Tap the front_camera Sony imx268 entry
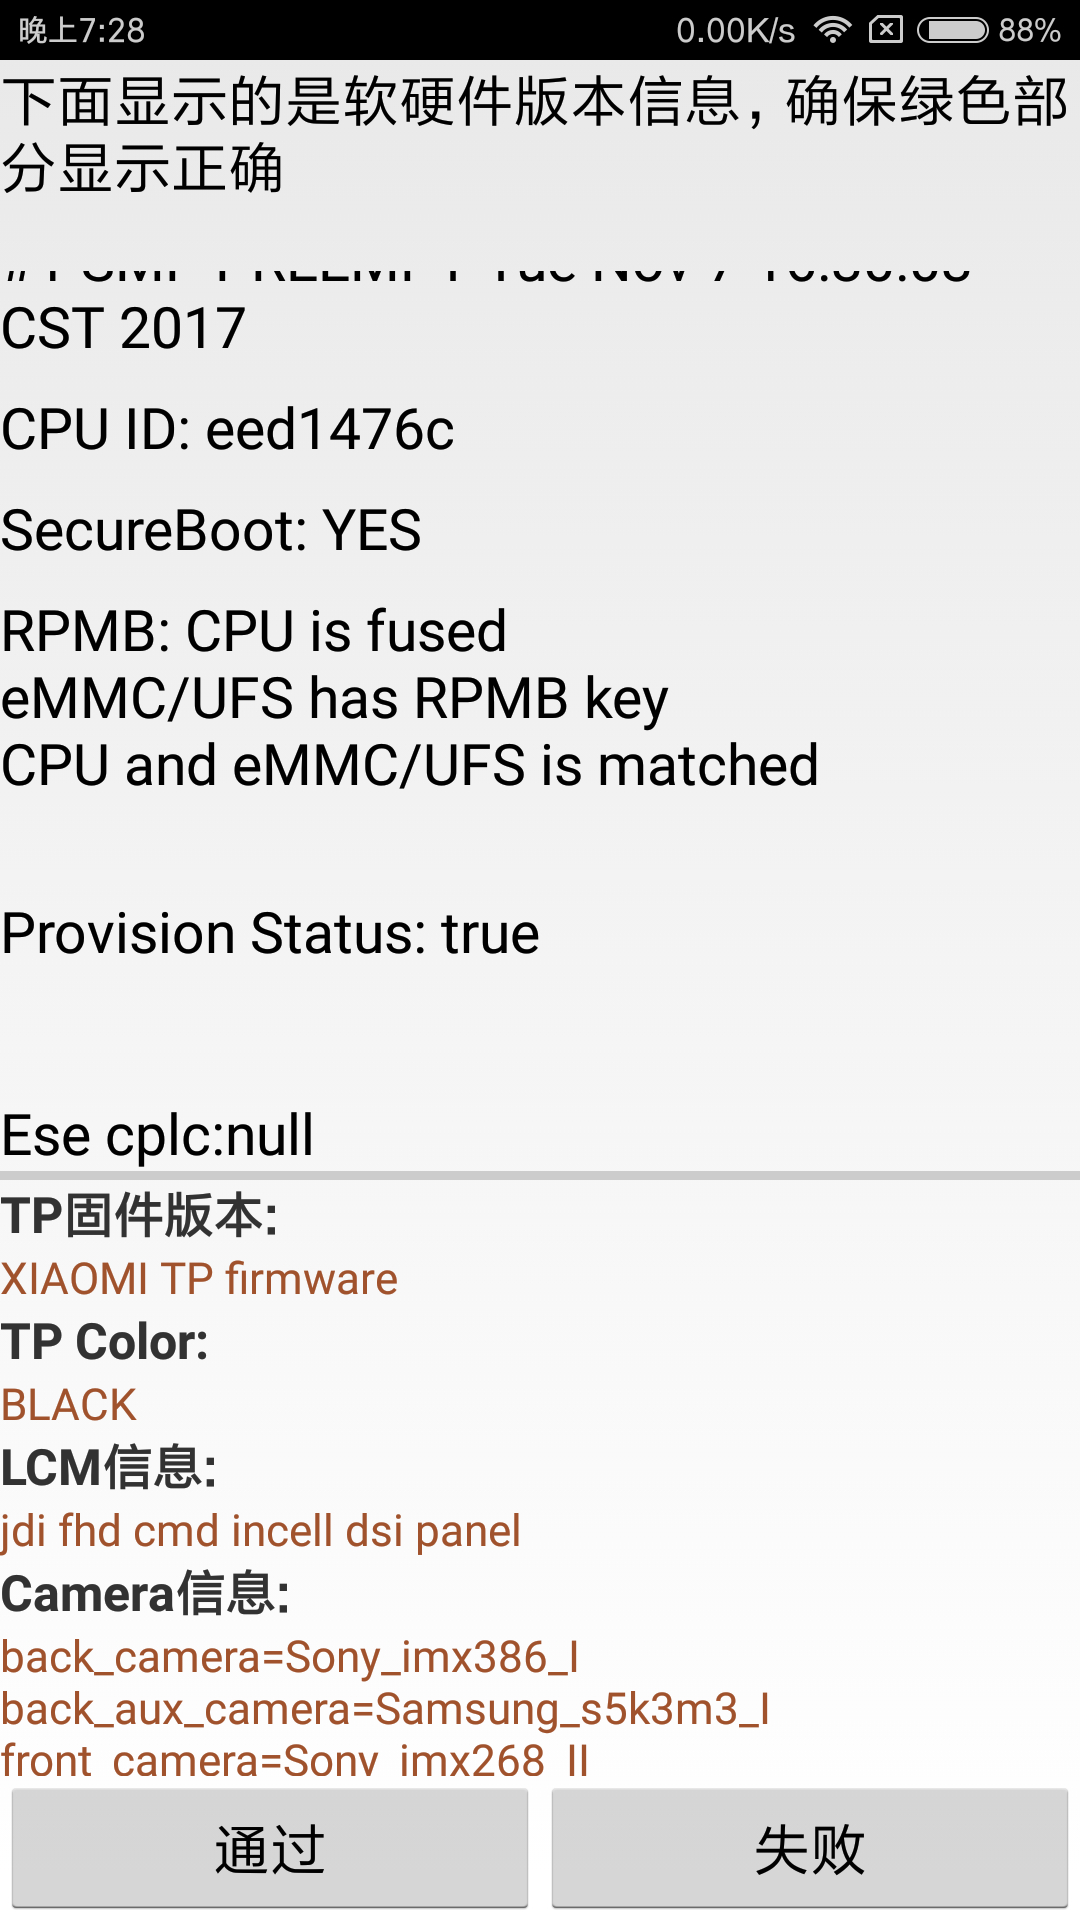1080x1920 pixels. [295, 1760]
